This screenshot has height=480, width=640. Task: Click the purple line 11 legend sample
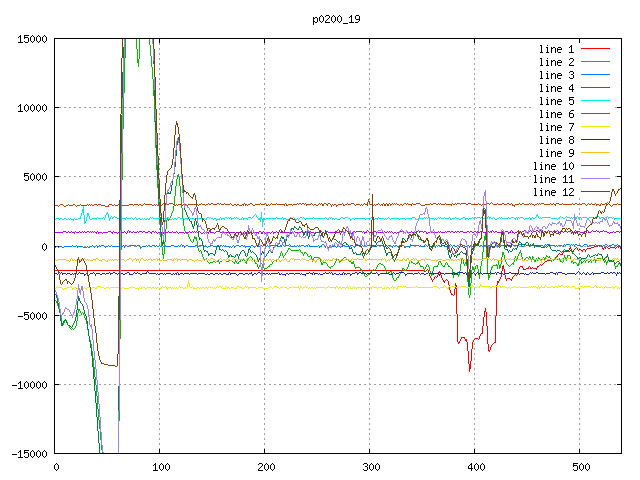(x=594, y=179)
